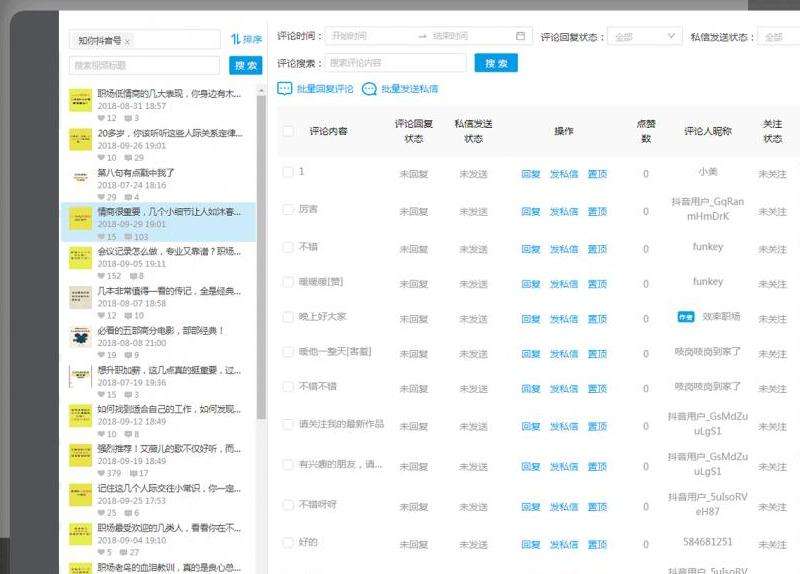Image resolution: width=800 pixels, height=574 pixels.
Task: Click 置顶 link for comment 1
Action: [597, 174]
